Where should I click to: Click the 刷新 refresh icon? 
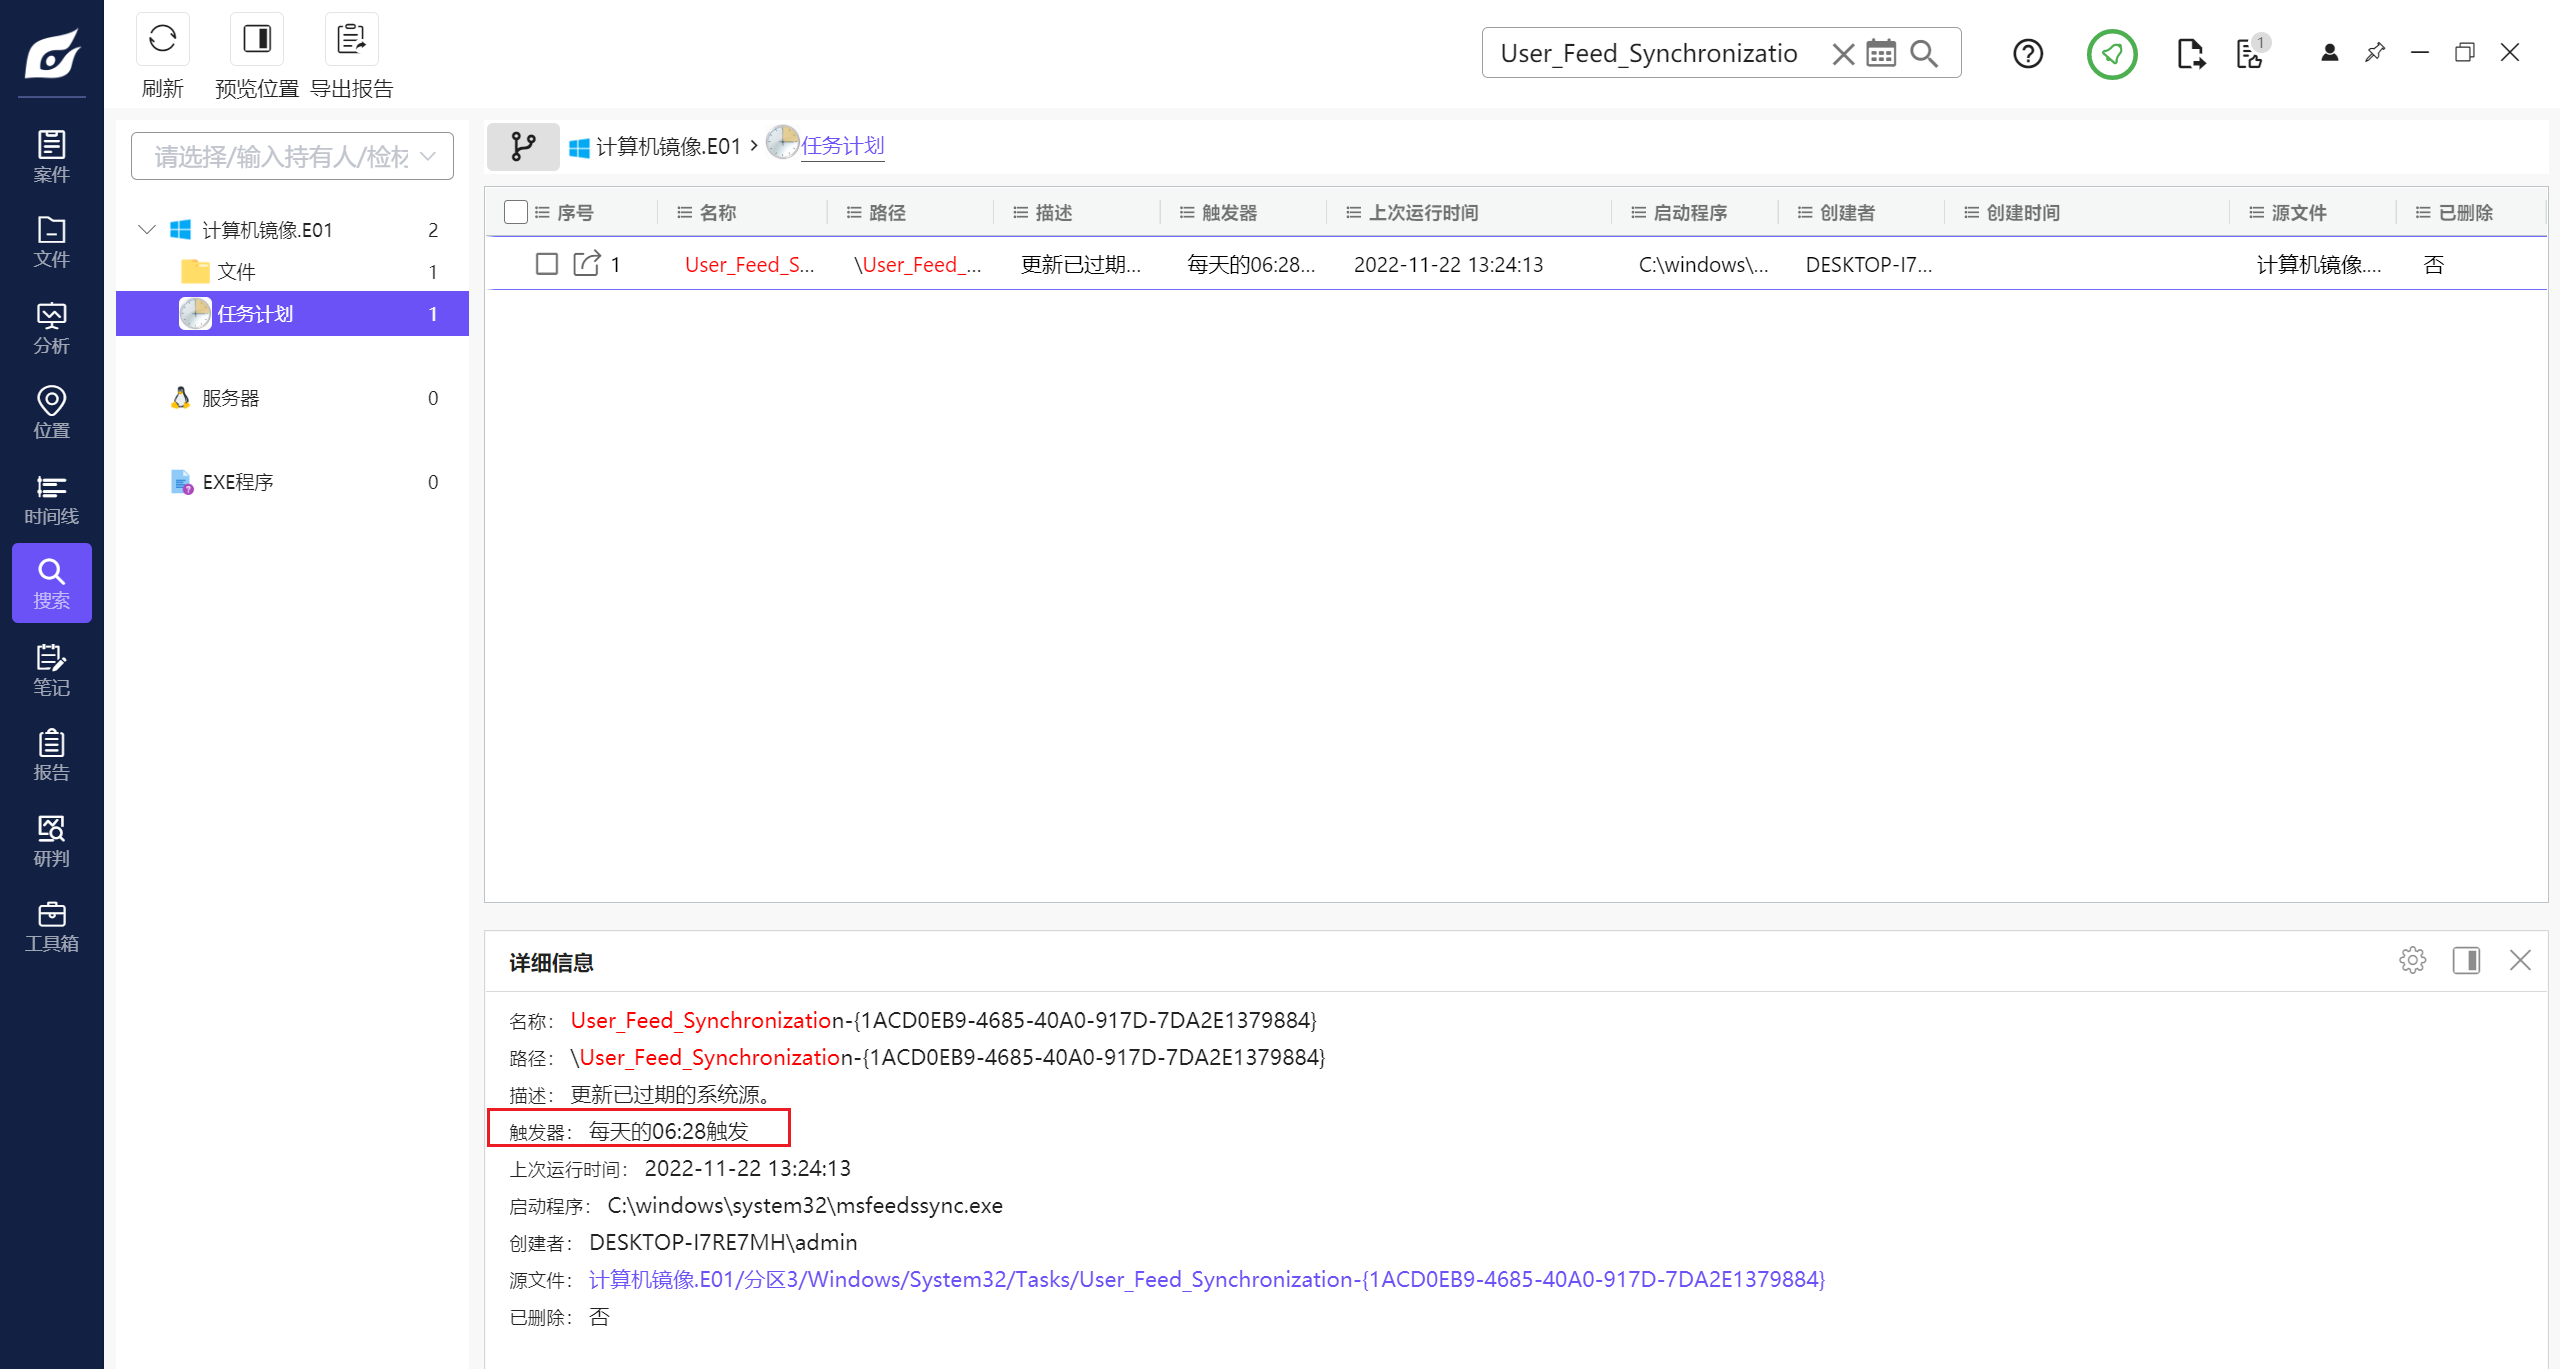pyautogui.click(x=162, y=40)
